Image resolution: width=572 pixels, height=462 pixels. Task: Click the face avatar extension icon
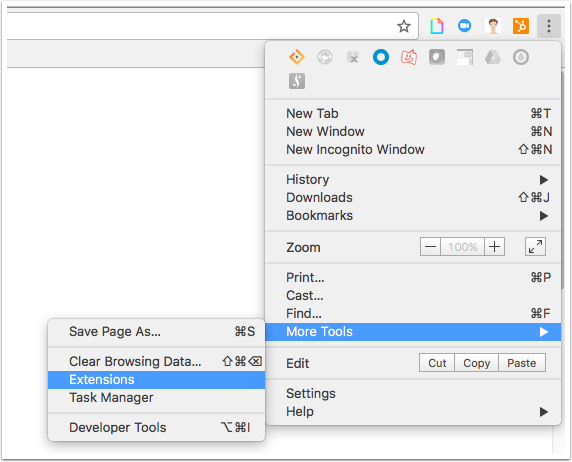click(493, 26)
